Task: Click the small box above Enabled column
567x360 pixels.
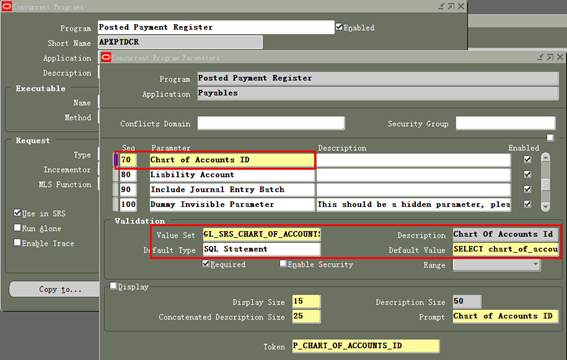Action: [550, 138]
